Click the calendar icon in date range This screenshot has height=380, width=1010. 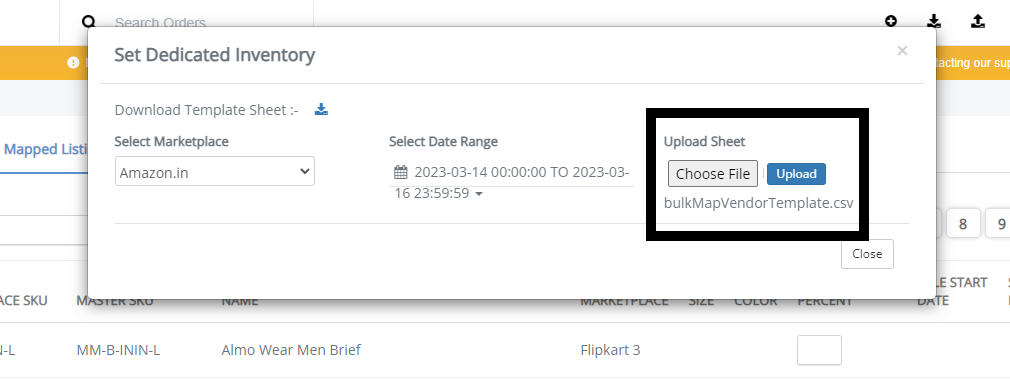pyautogui.click(x=401, y=173)
